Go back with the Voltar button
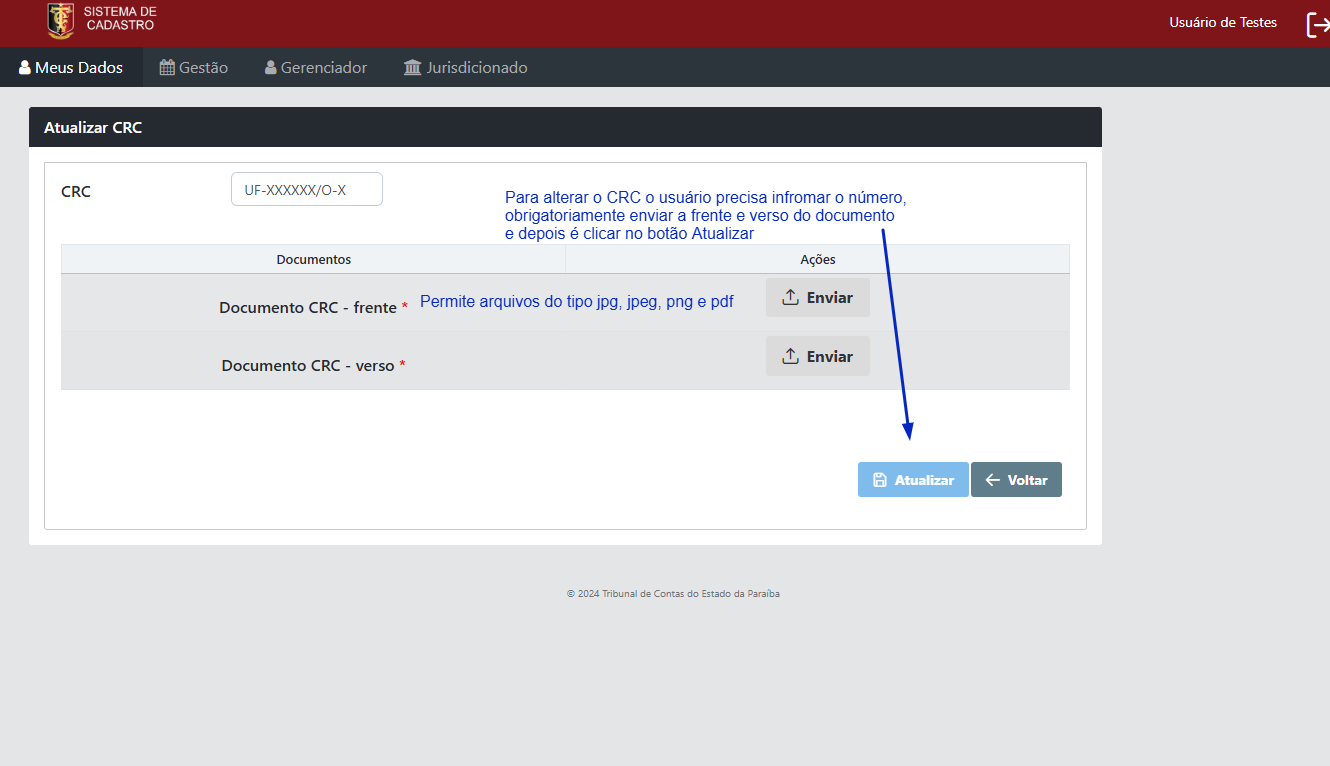 [x=1016, y=480]
